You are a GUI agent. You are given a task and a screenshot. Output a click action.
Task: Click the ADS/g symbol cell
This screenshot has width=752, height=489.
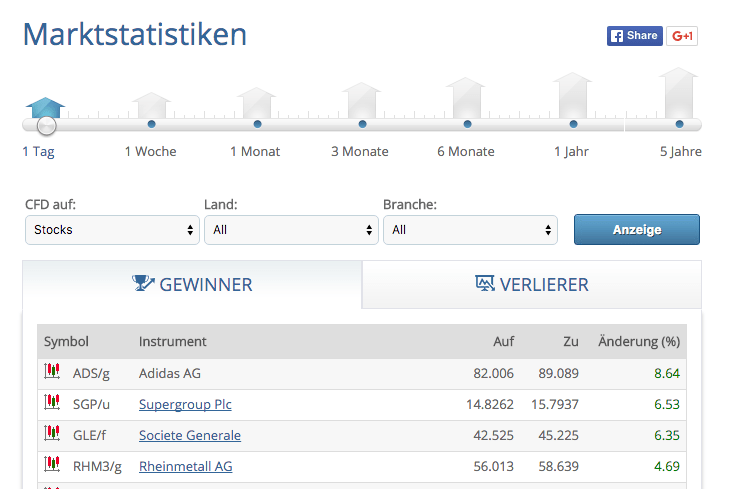(91, 373)
